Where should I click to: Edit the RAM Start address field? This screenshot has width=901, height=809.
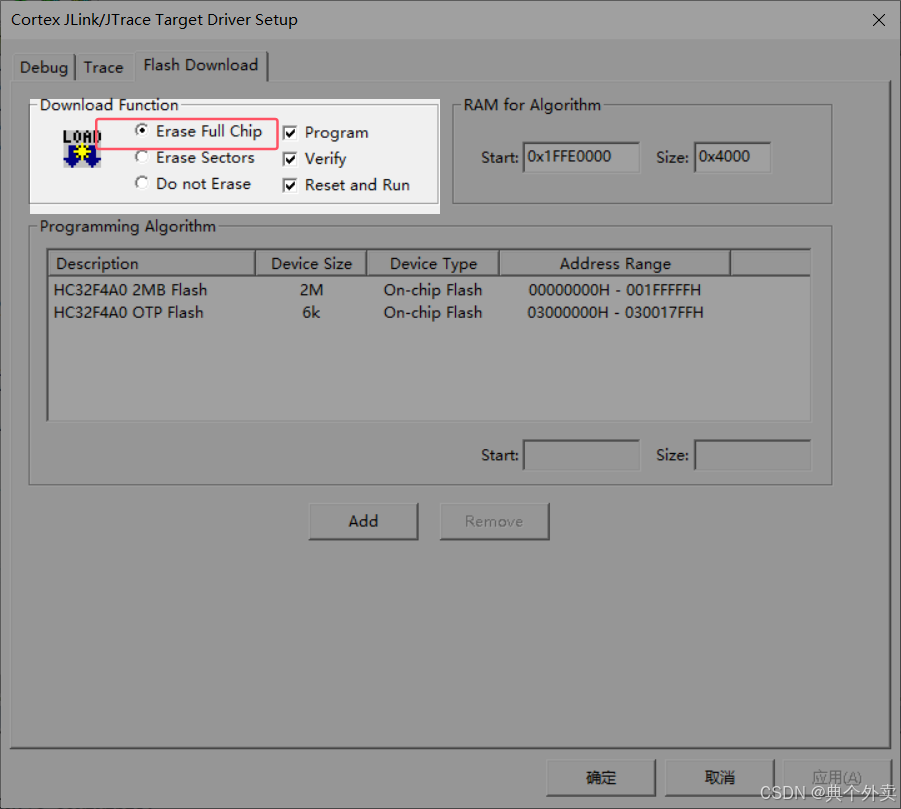581,157
